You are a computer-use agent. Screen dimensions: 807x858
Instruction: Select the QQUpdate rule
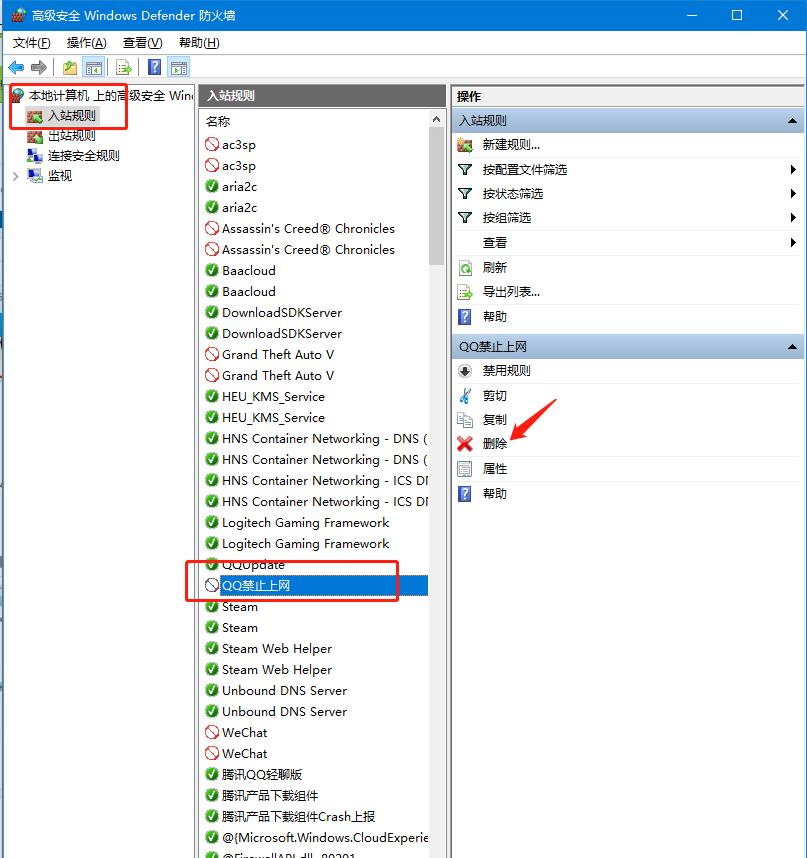pos(253,565)
